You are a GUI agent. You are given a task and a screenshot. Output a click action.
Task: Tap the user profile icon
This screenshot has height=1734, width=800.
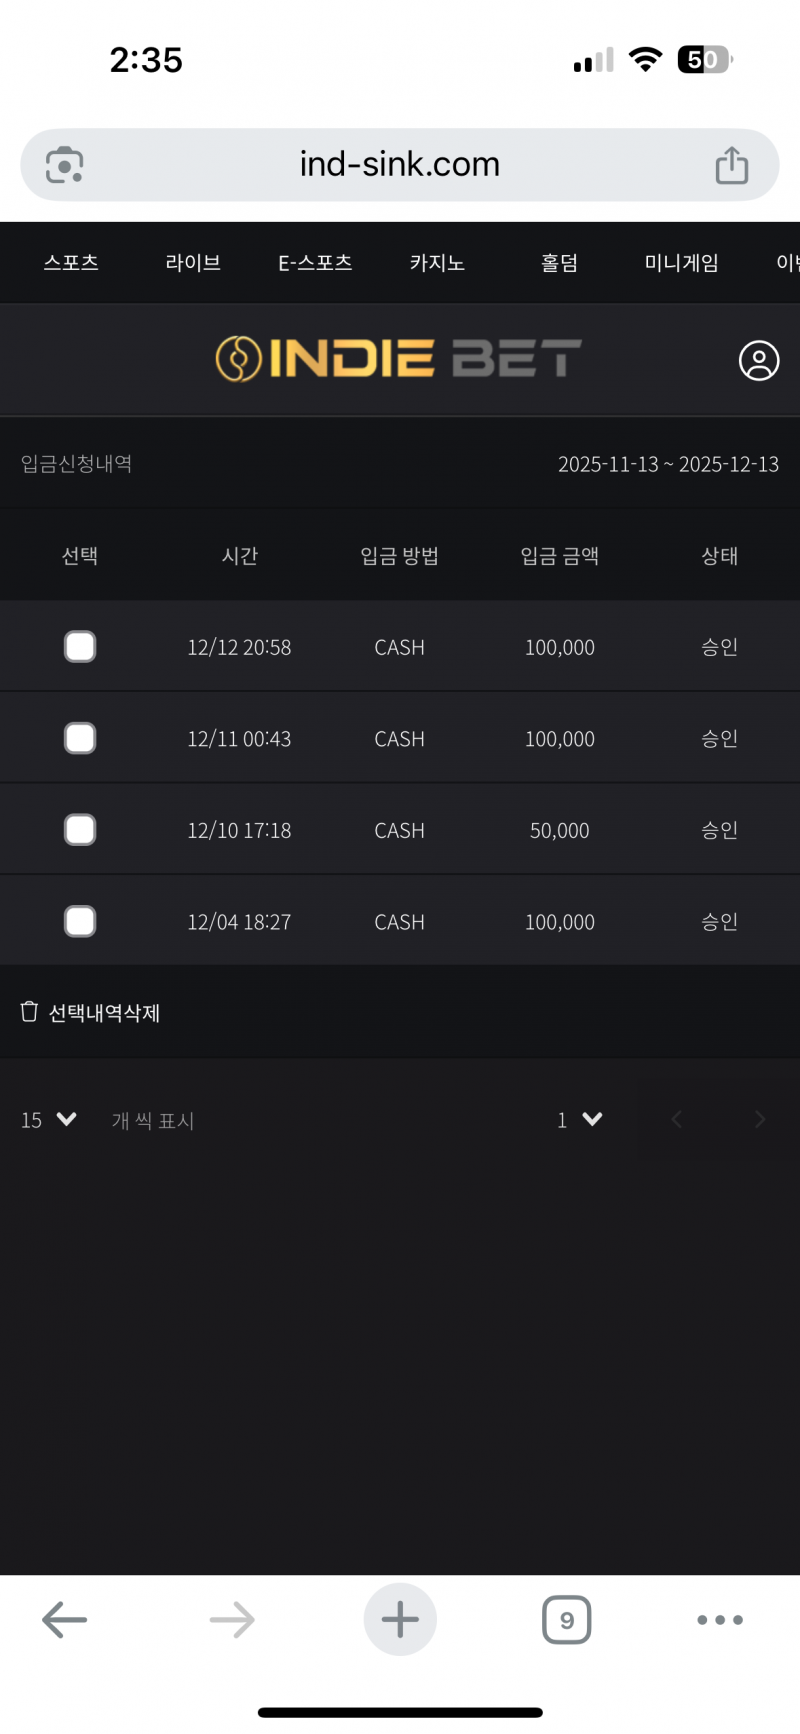click(759, 361)
